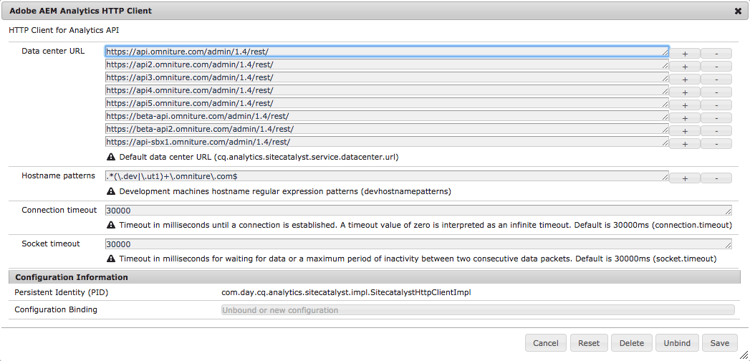Close the Adobe AEM Analytics HTTP Client dialog

click(x=738, y=11)
